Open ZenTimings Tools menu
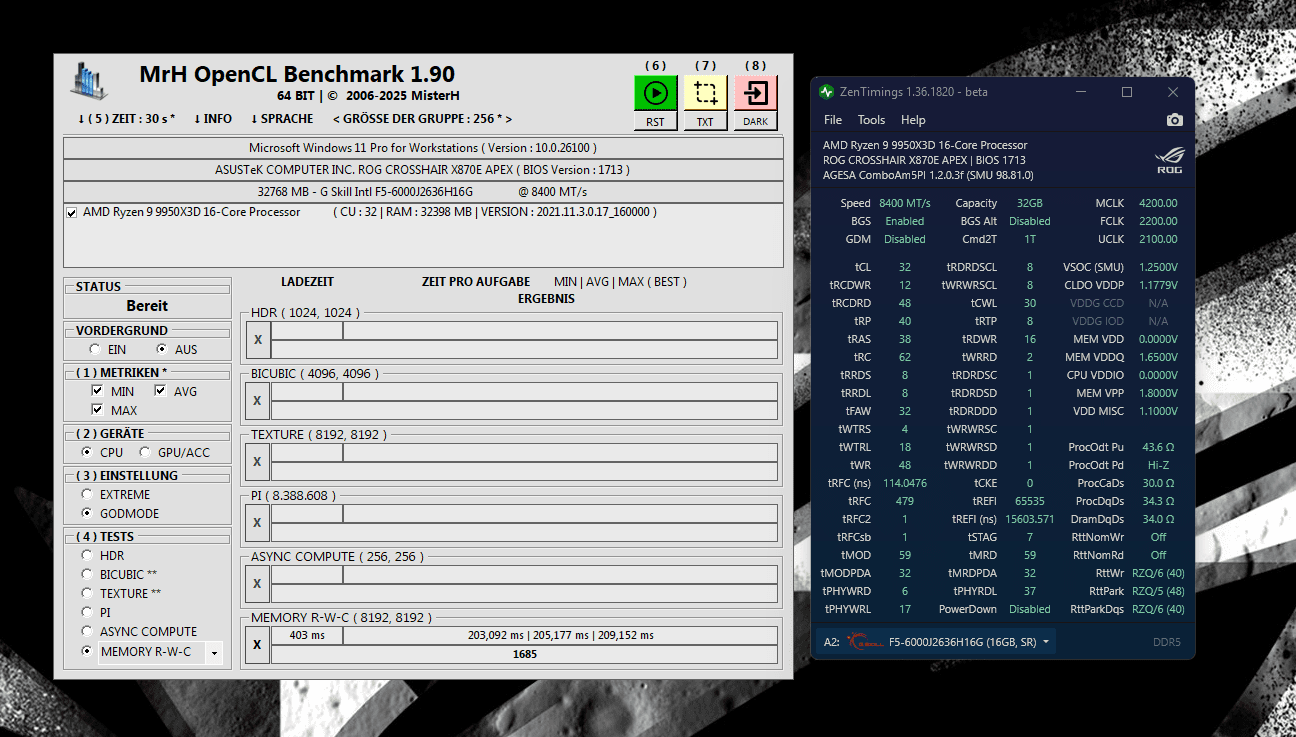Viewport: 1296px width, 737px height. (x=871, y=120)
